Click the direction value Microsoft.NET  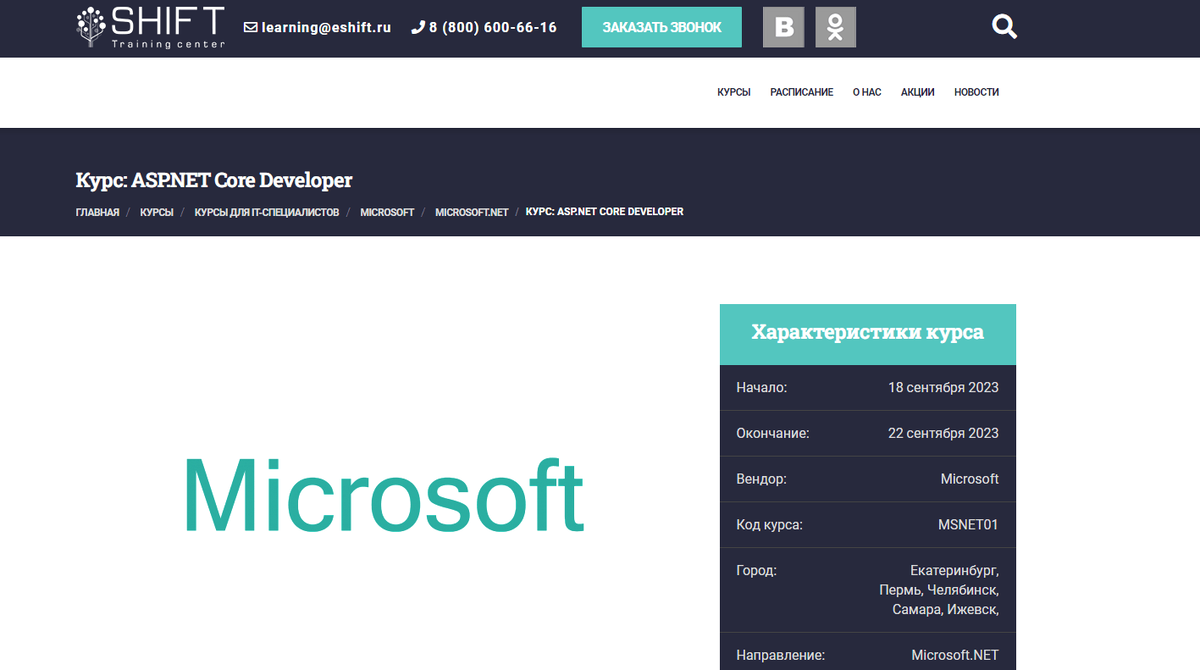[955, 656]
